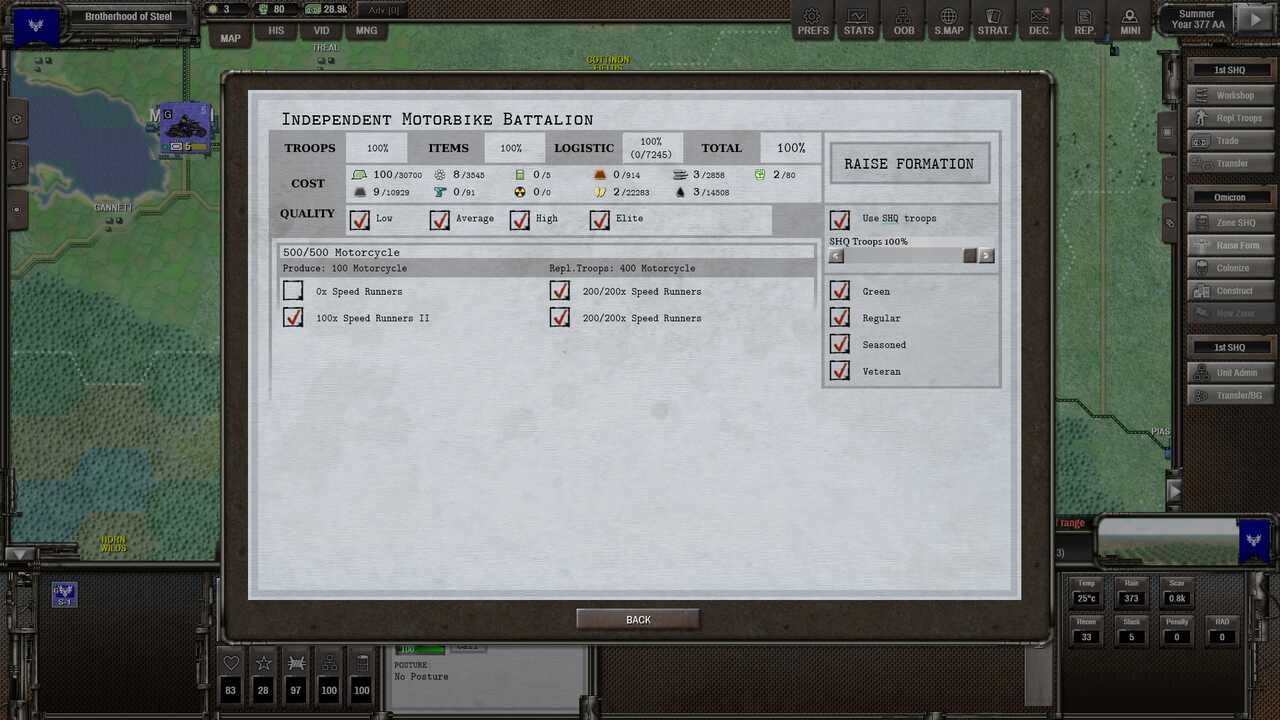Open the Unit Admin sidebar button

tap(1229, 373)
